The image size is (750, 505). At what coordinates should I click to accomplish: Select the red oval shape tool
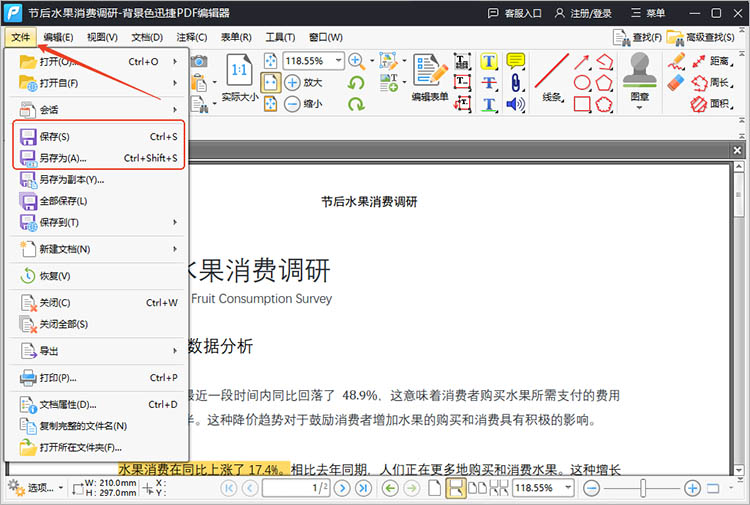point(582,83)
